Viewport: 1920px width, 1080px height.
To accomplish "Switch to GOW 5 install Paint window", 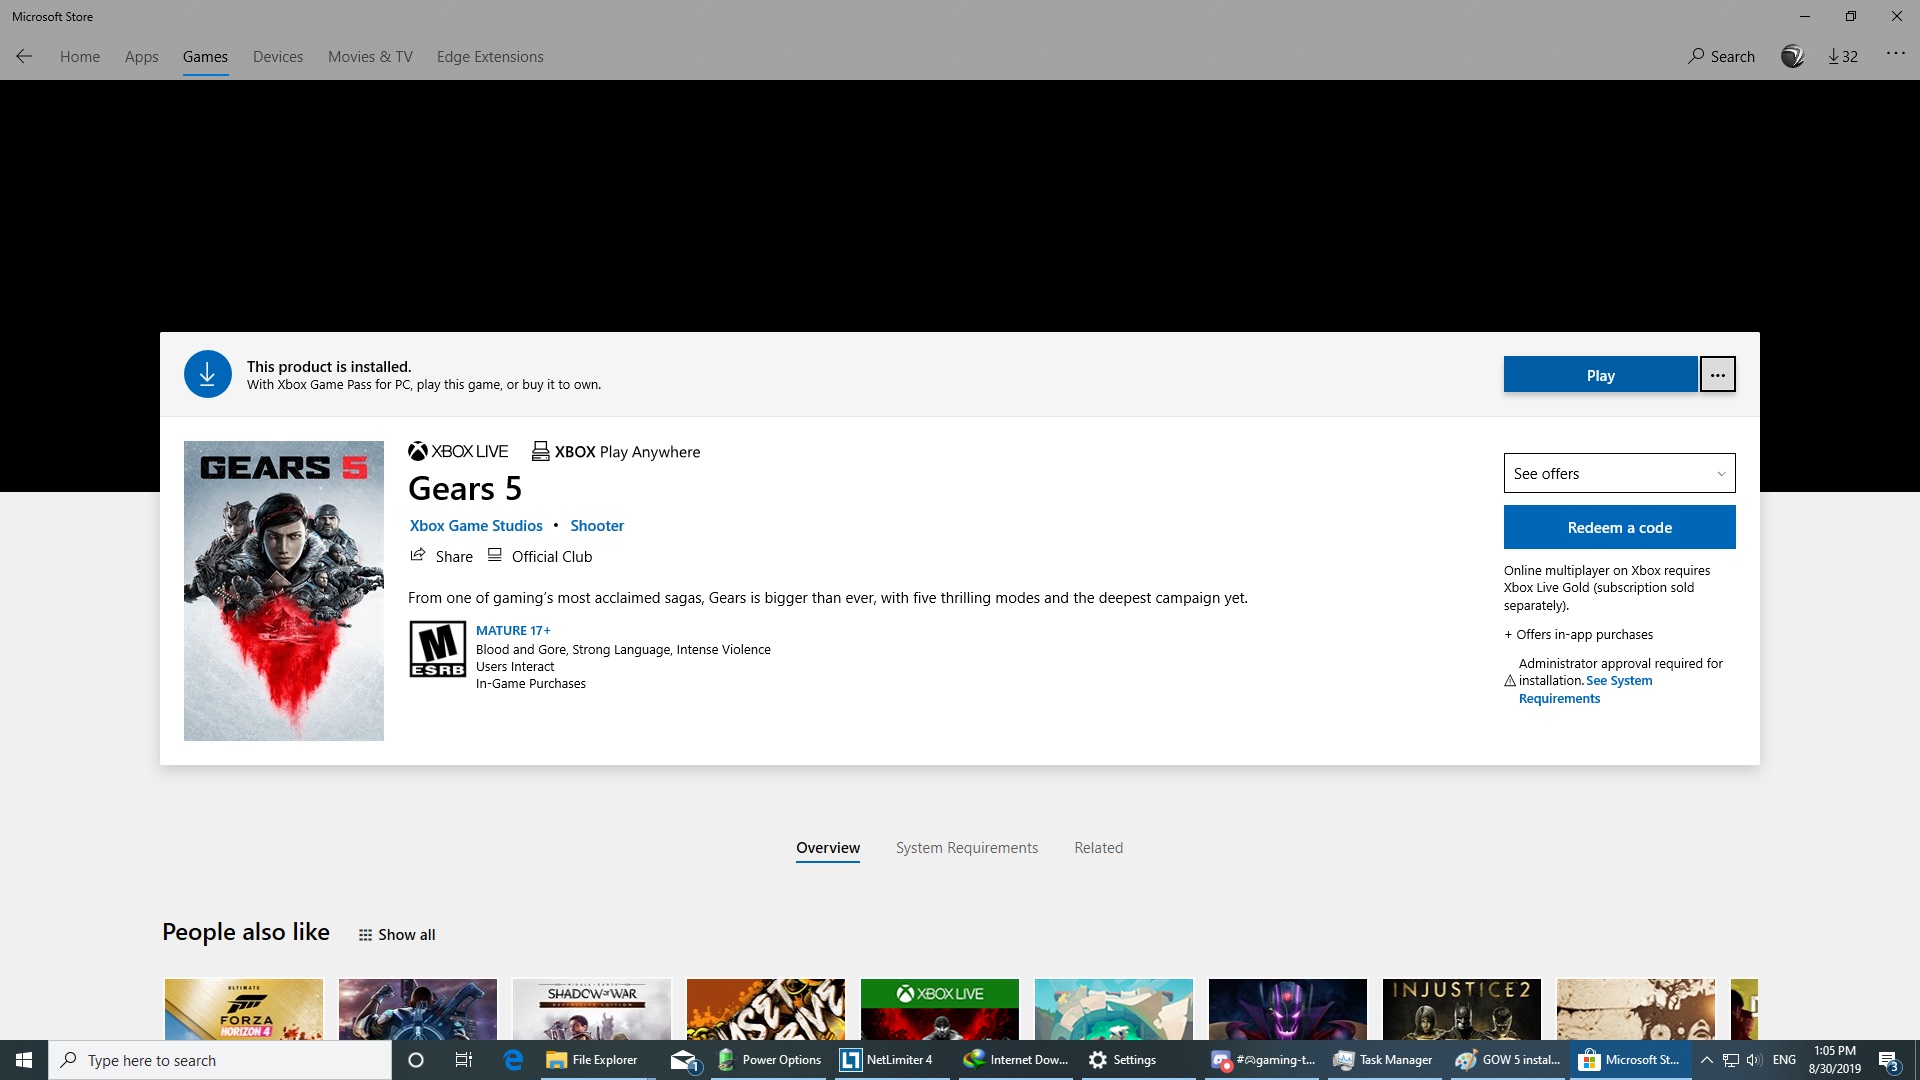I will 1508,1060.
